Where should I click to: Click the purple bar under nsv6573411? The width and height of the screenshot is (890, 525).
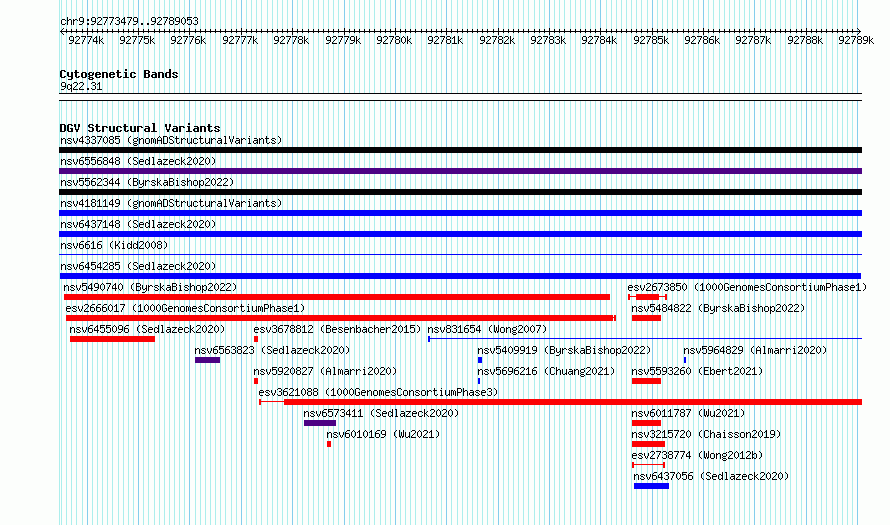pos(320,423)
